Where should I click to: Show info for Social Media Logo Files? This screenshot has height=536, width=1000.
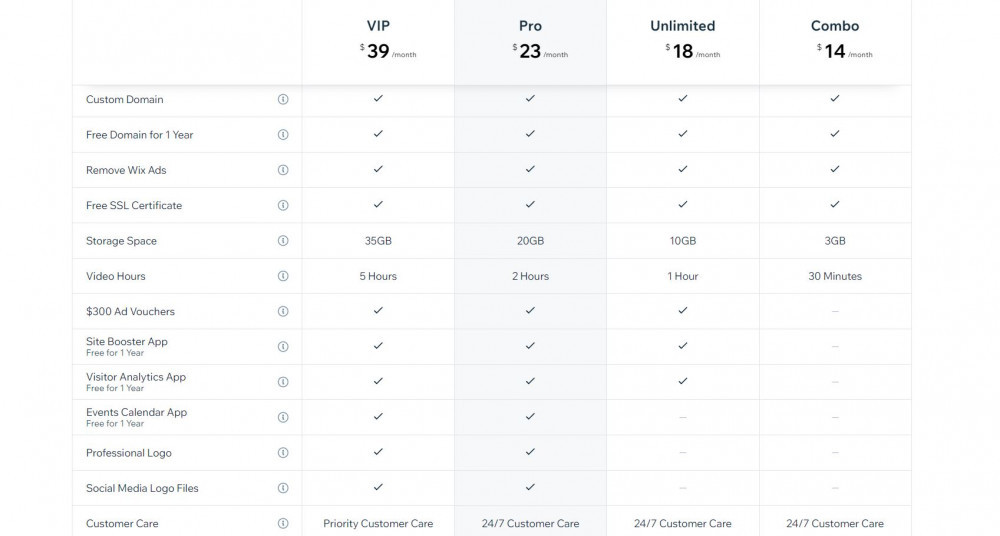[283, 488]
